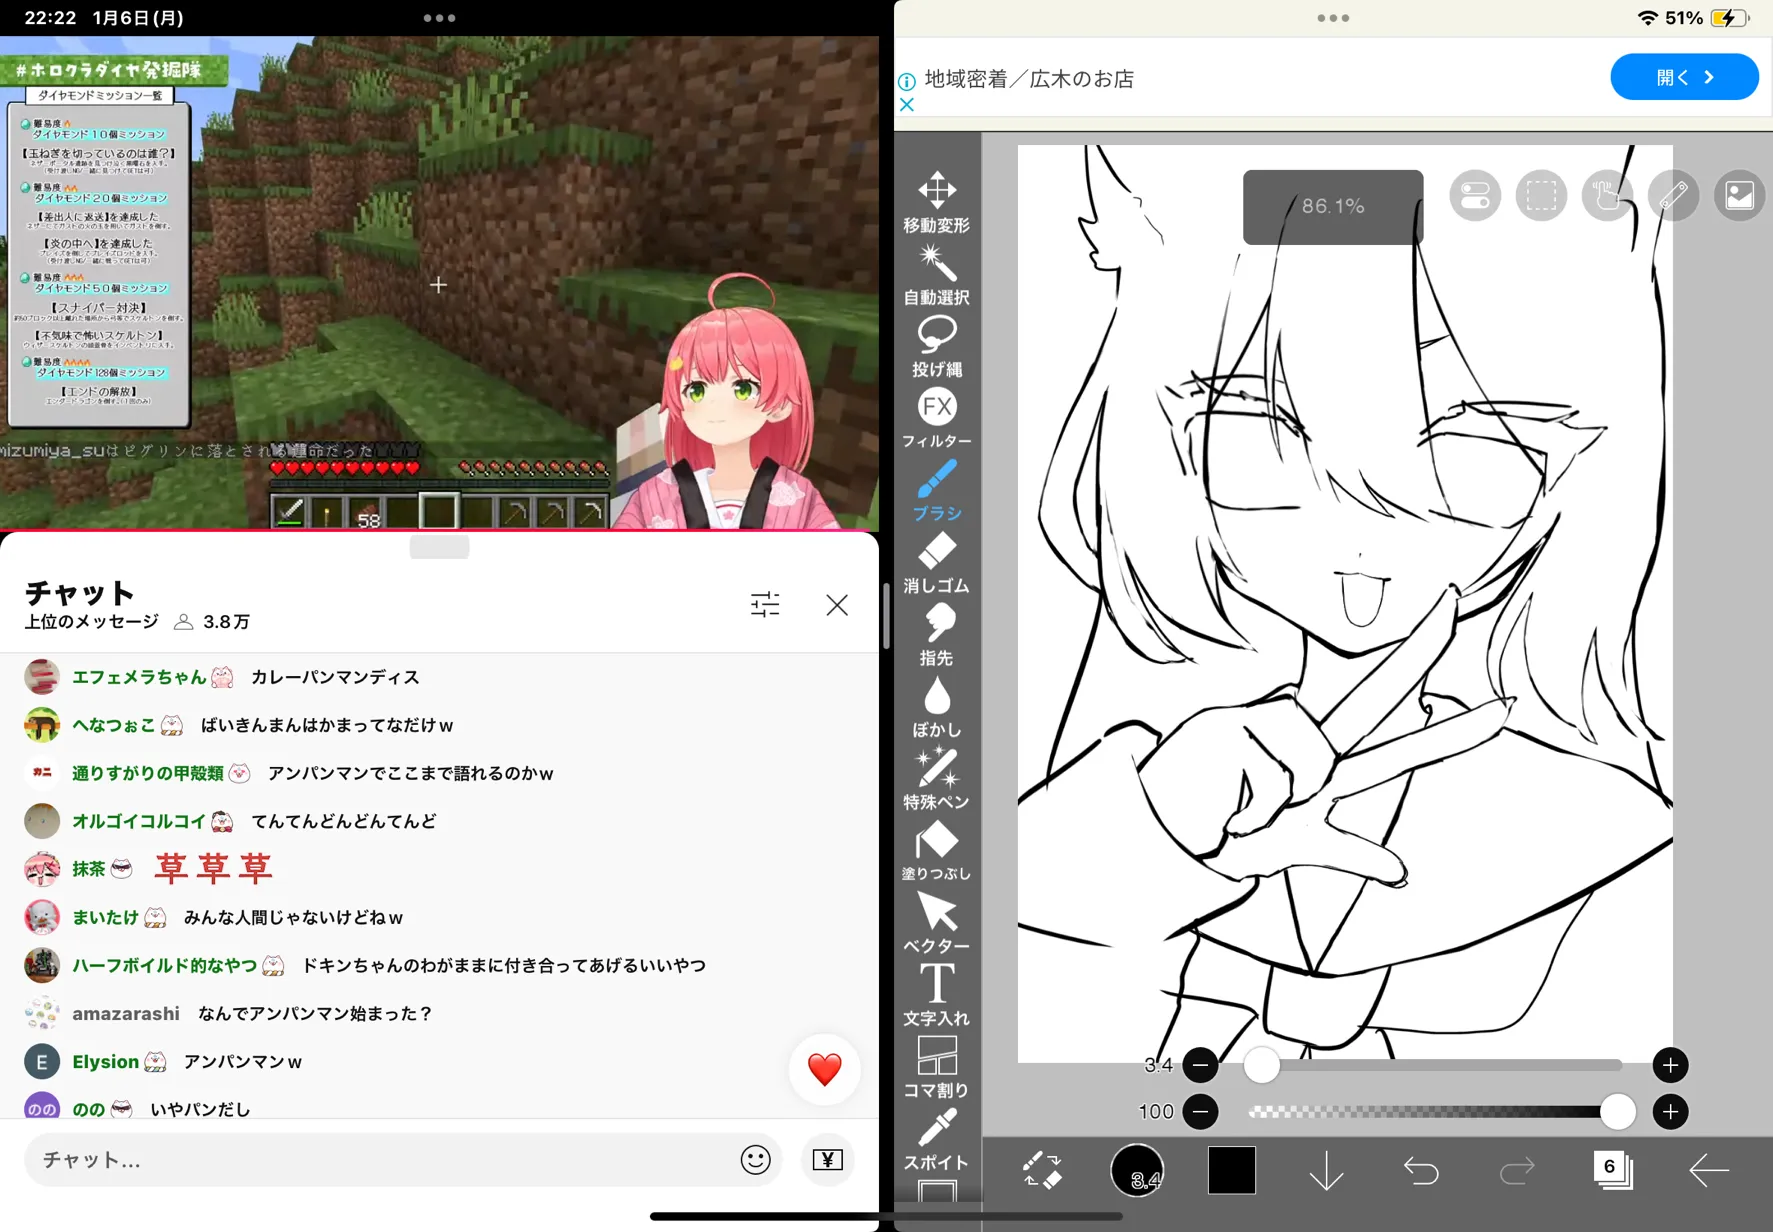Open the Super Chat yen button
The width and height of the screenshot is (1773, 1232).
coord(828,1160)
